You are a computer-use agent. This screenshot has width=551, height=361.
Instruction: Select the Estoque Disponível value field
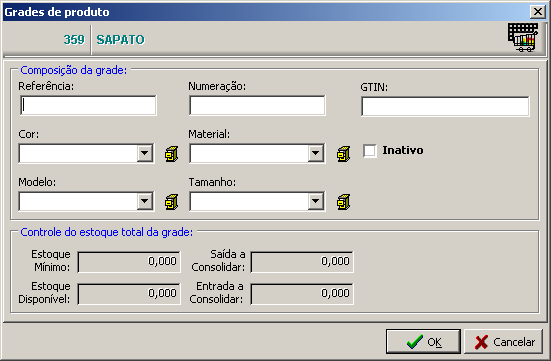[x=129, y=294]
